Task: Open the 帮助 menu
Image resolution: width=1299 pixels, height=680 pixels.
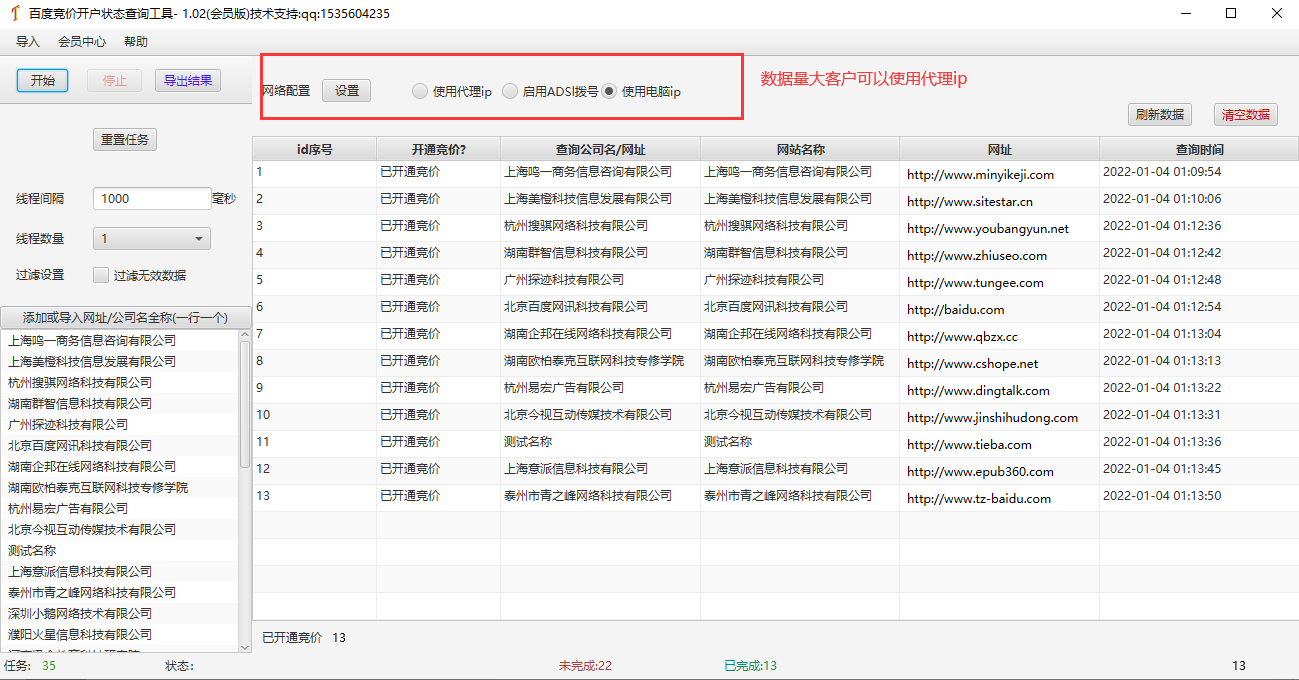Action: [136, 42]
